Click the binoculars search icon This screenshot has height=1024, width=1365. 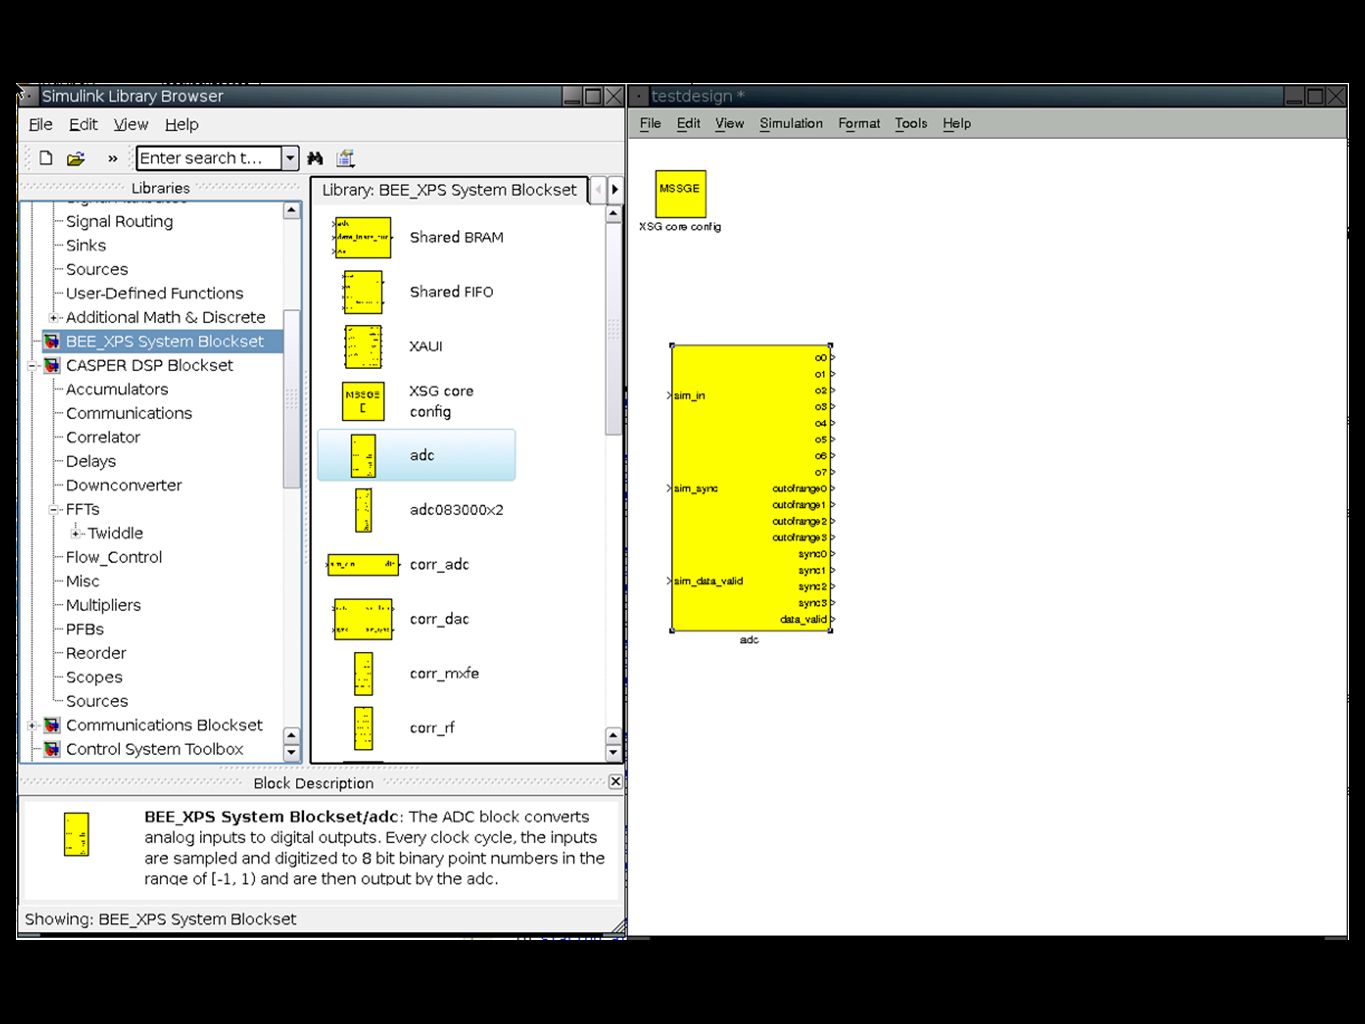(x=315, y=158)
